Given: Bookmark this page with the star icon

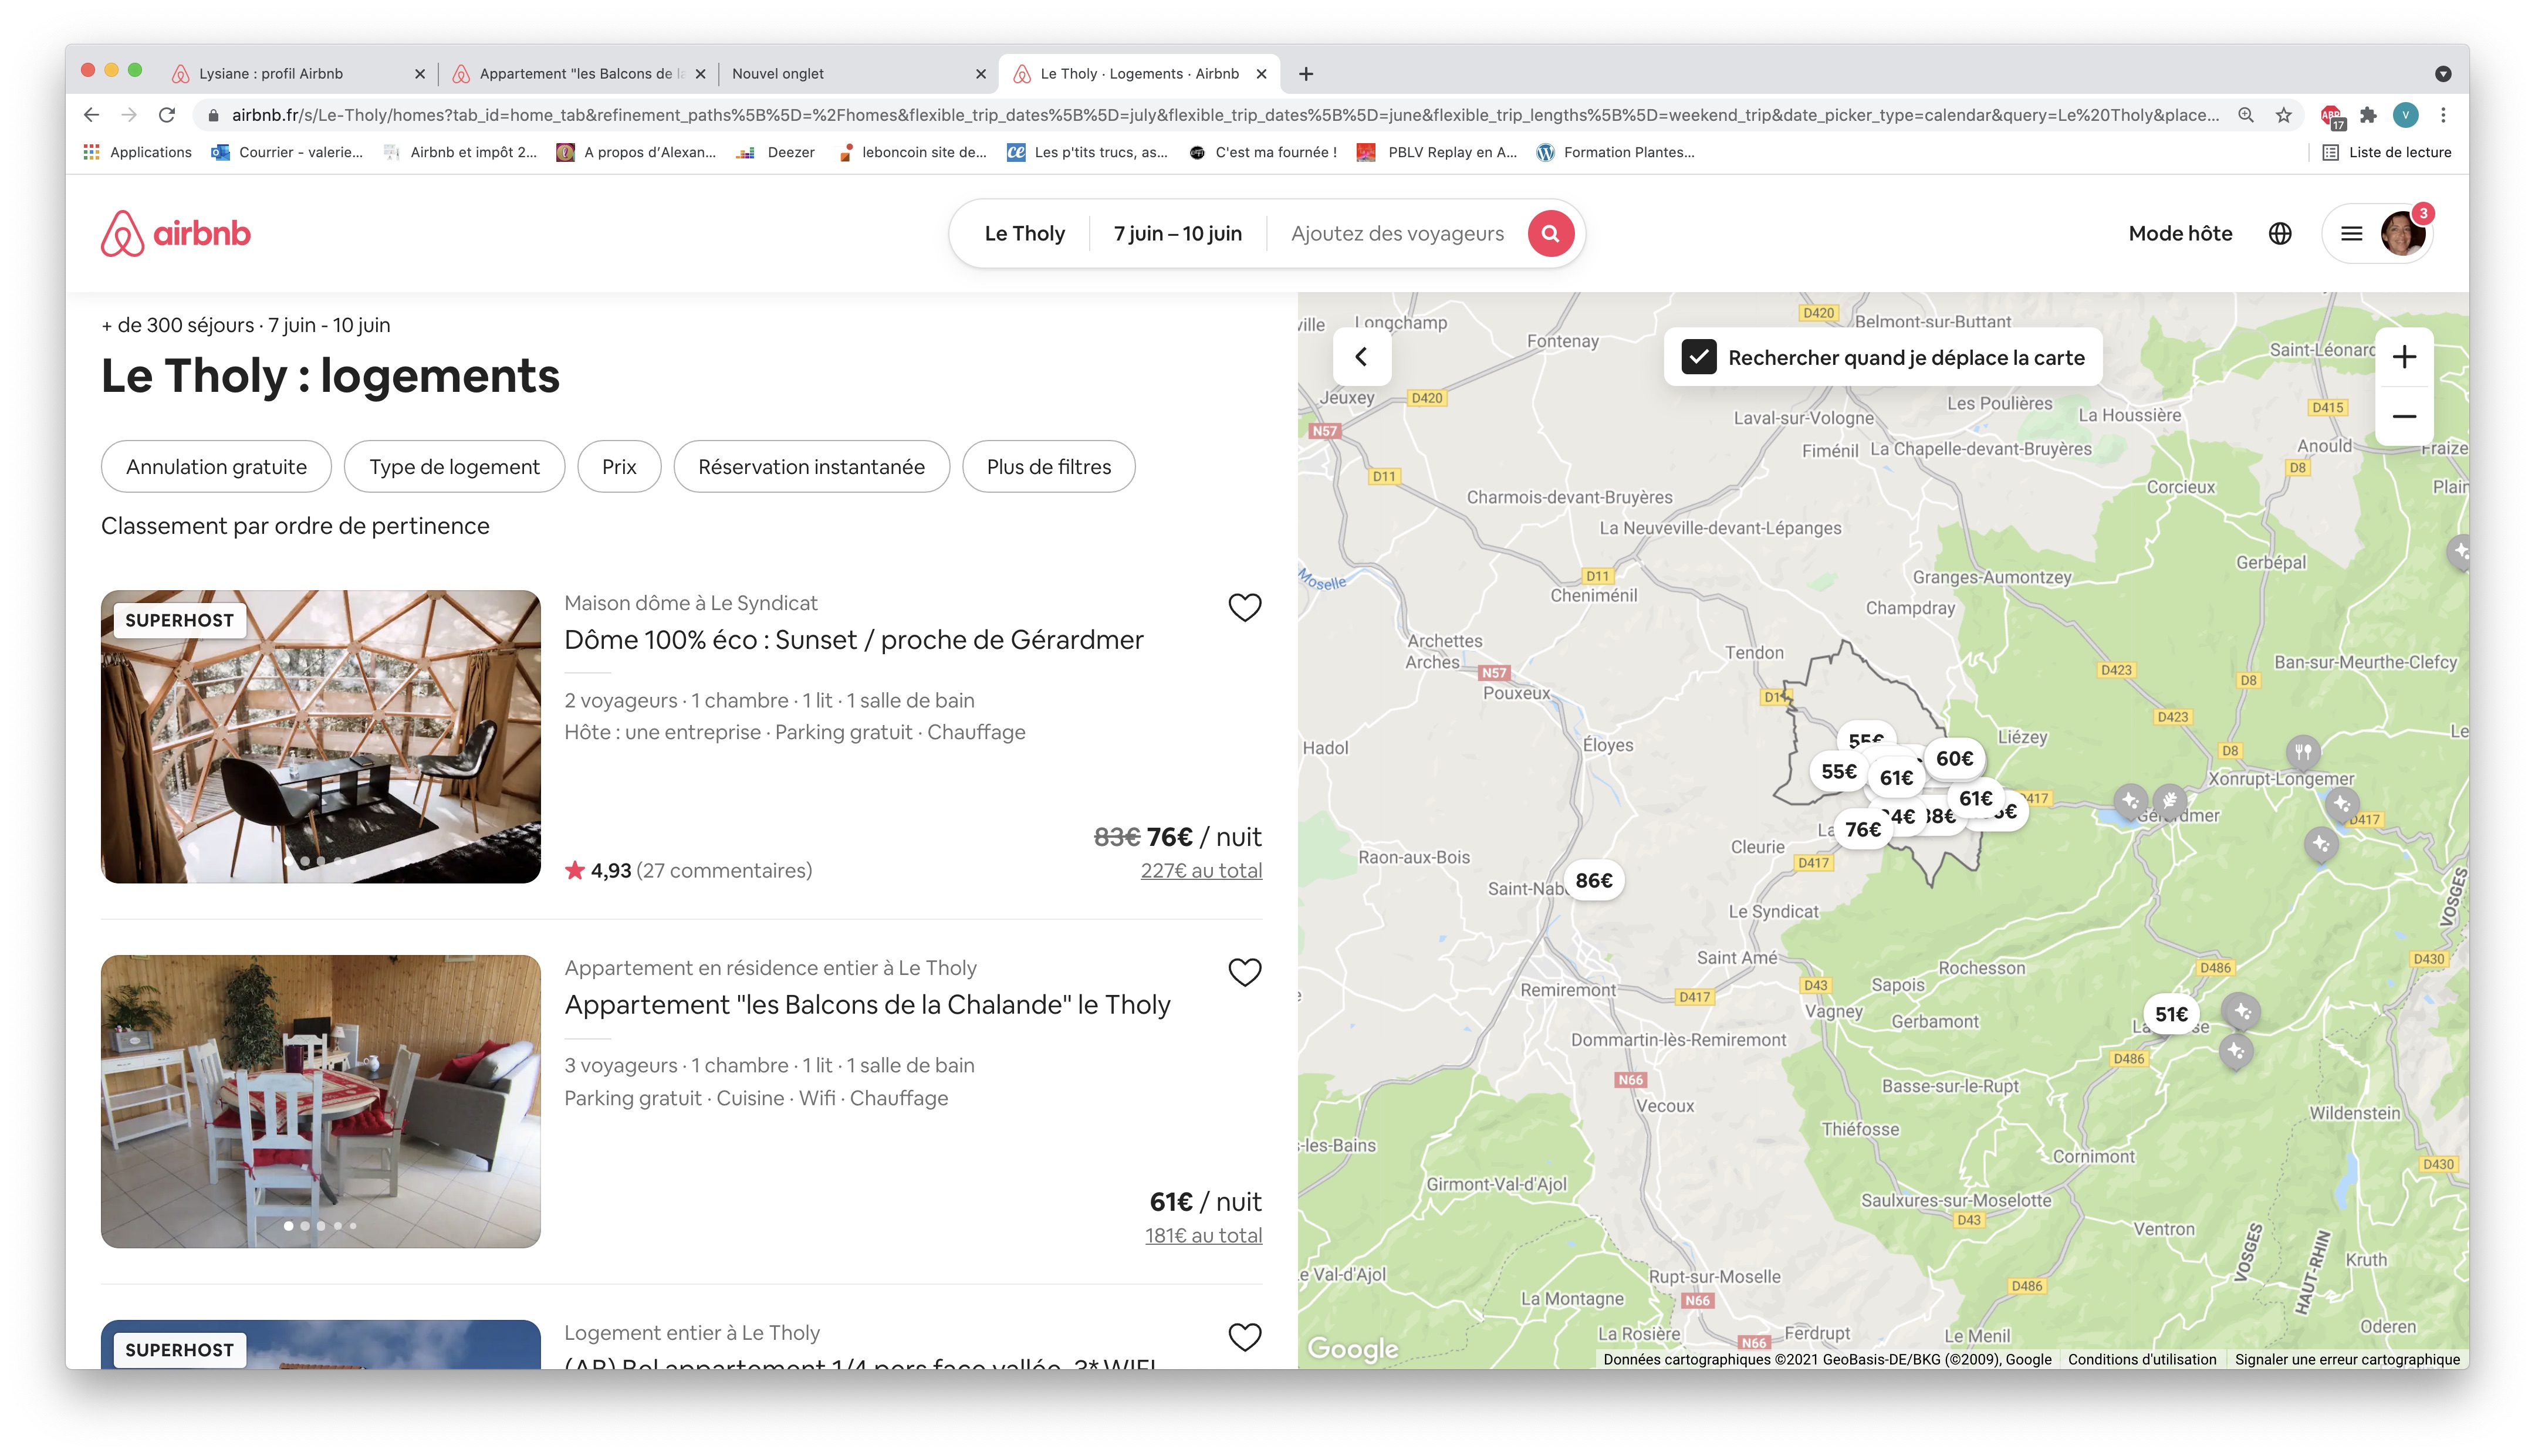Looking at the screenshot, I should (x=2284, y=115).
